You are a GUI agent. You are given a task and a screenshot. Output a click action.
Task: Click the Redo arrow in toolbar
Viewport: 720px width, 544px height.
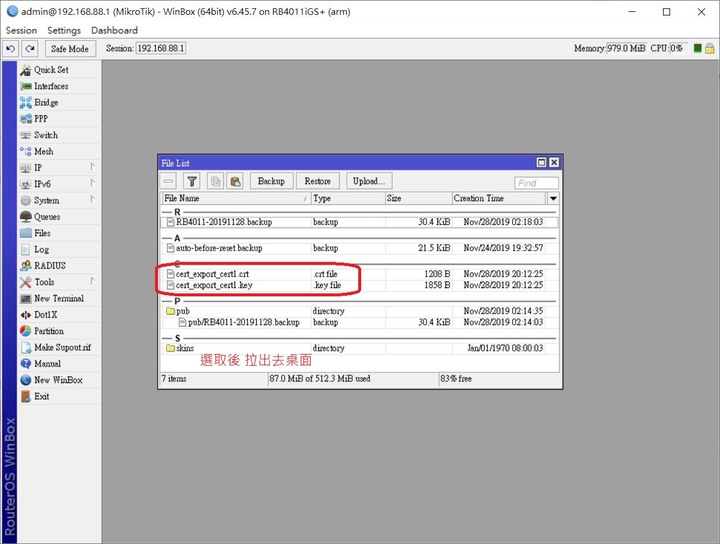(30, 49)
